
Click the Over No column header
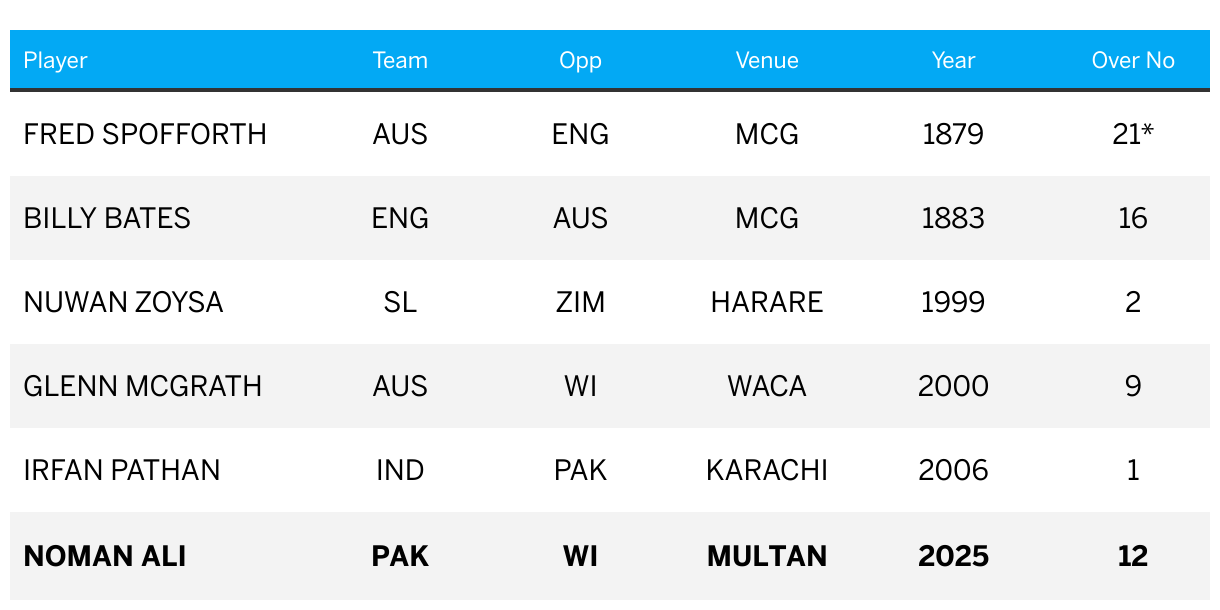(1133, 60)
